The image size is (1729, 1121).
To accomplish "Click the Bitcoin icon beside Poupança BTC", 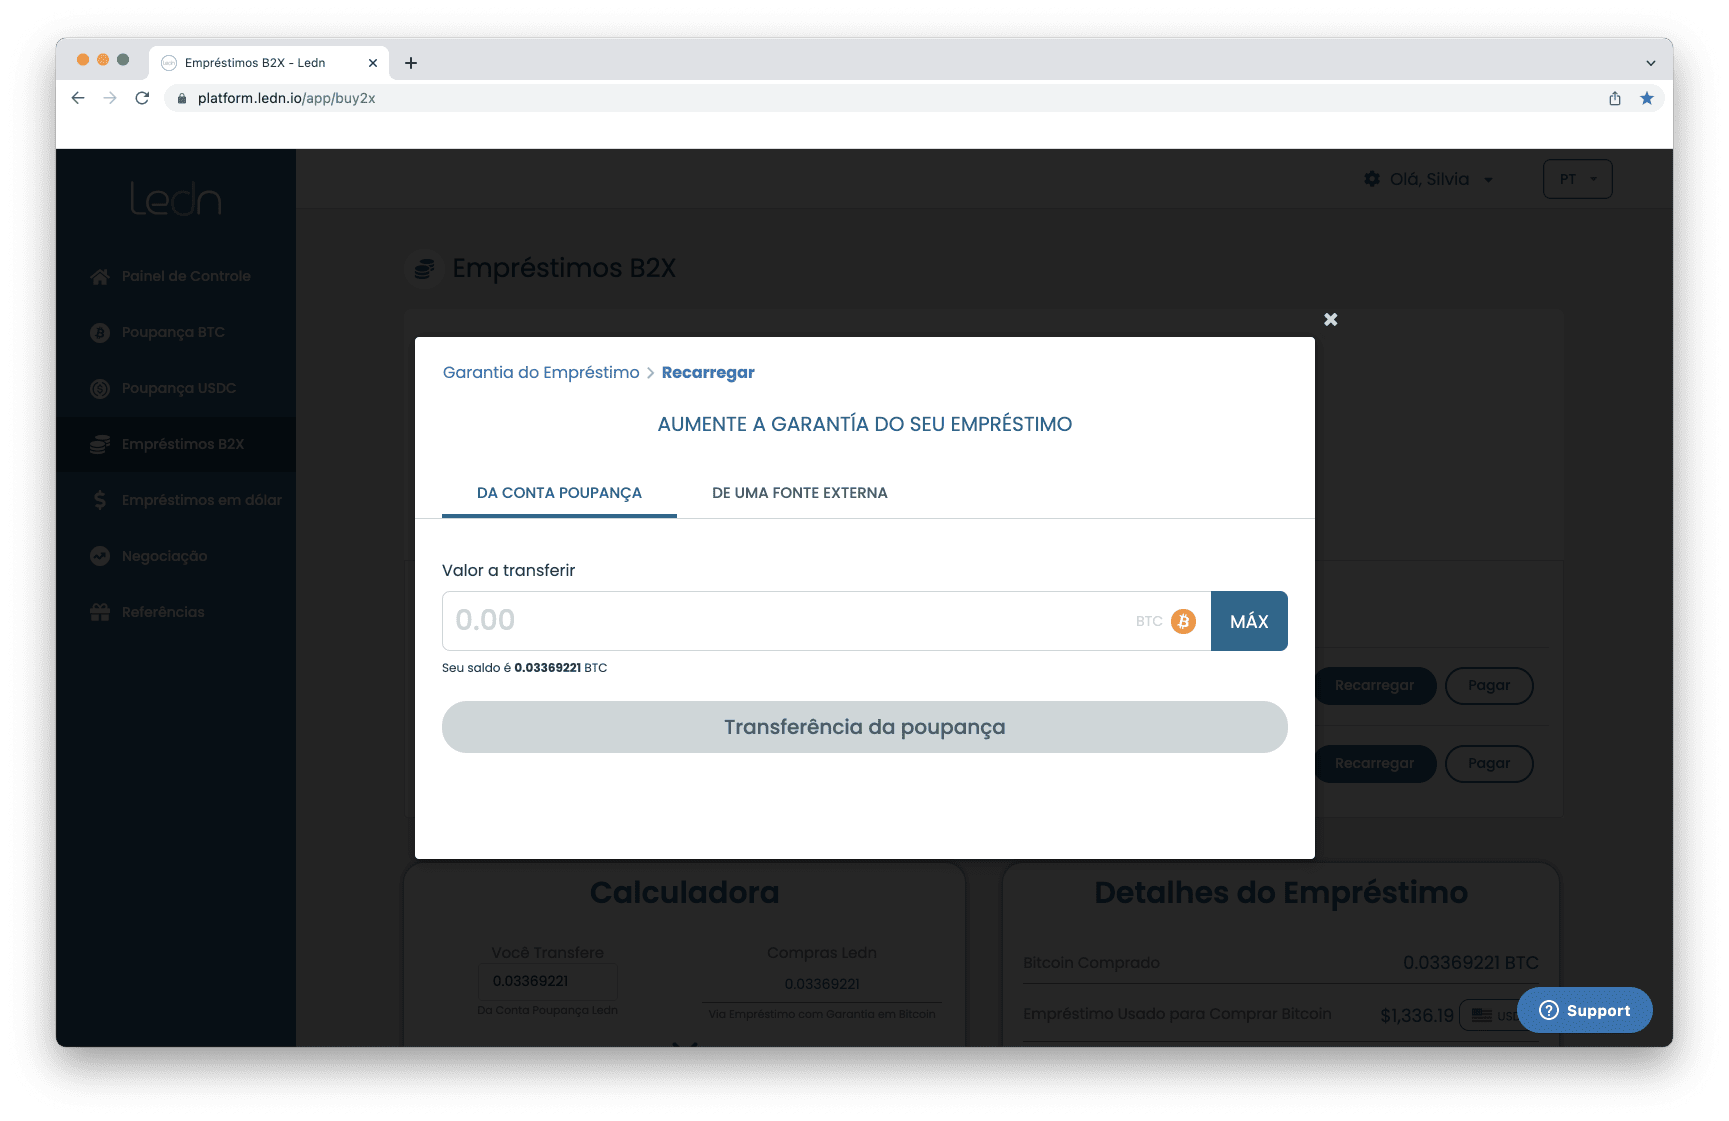I will coord(100,332).
